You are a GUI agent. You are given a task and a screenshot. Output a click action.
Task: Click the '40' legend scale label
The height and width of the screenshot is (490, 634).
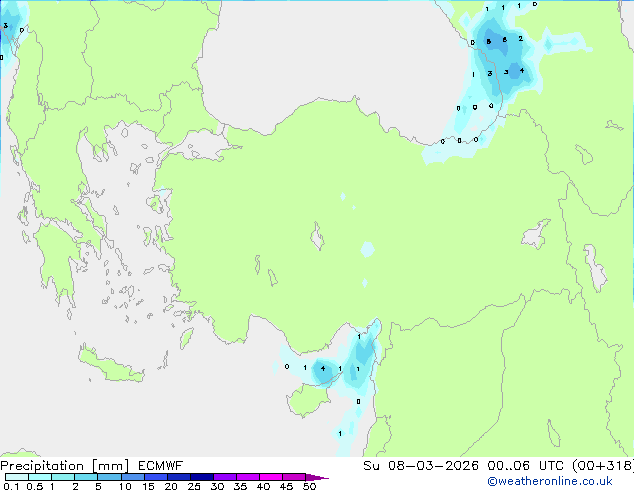[x=263, y=486]
